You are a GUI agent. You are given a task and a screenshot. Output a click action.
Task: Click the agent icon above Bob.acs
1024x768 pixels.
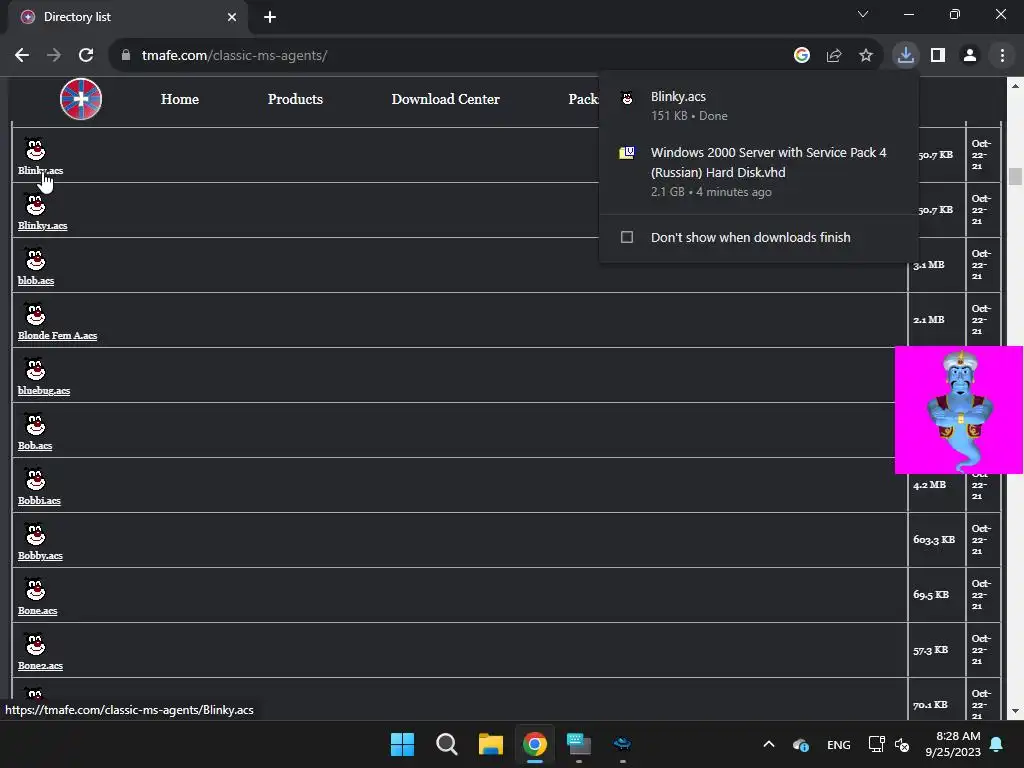(35, 424)
